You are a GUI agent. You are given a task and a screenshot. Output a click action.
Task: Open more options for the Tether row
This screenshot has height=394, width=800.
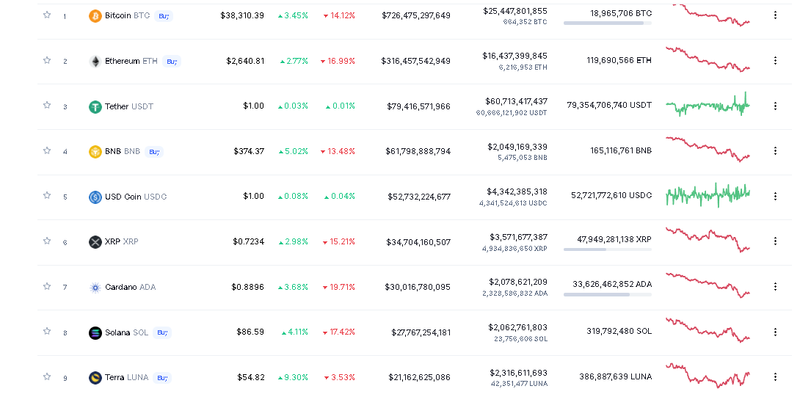pyautogui.click(x=775, y=106)
